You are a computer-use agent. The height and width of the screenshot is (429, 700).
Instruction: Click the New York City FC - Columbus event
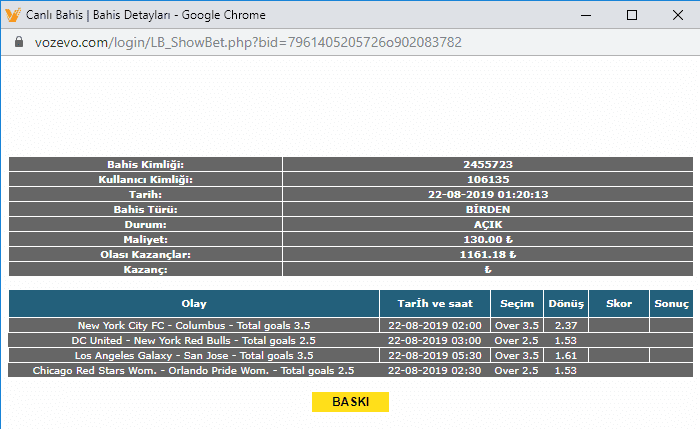click(x=194, y=325)
